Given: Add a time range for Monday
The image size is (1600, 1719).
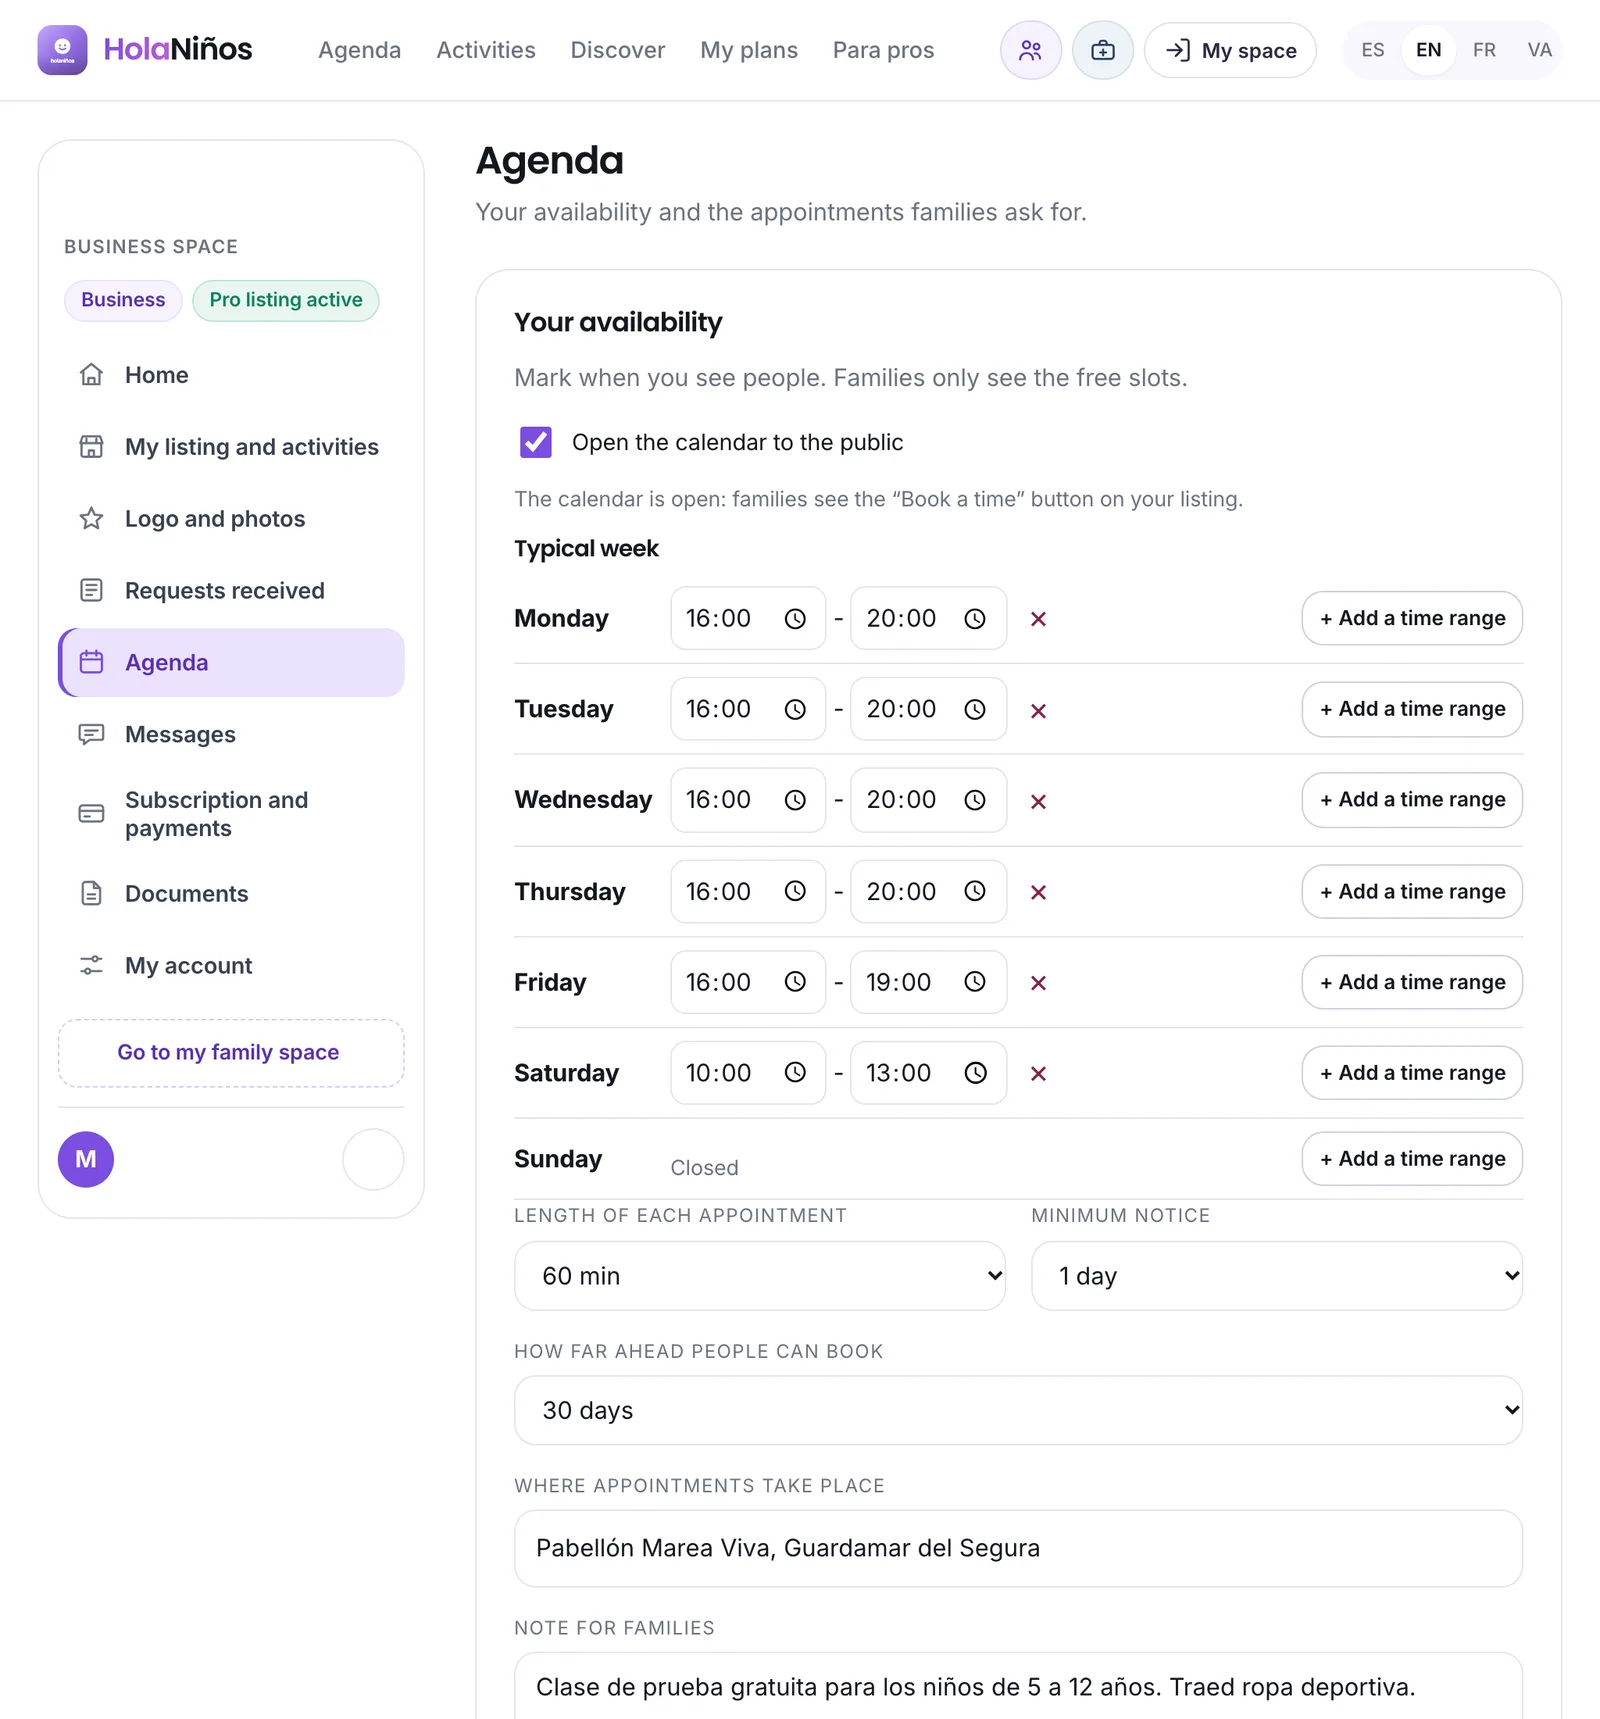Looking at the screenshot, I should (x=1412, y=618).
